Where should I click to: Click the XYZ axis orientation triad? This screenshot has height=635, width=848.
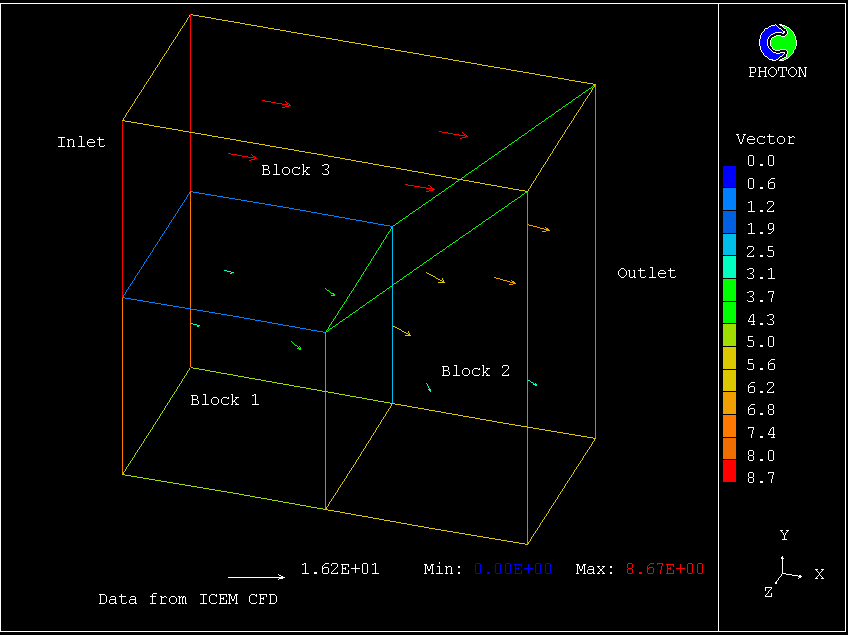[787, 570]
